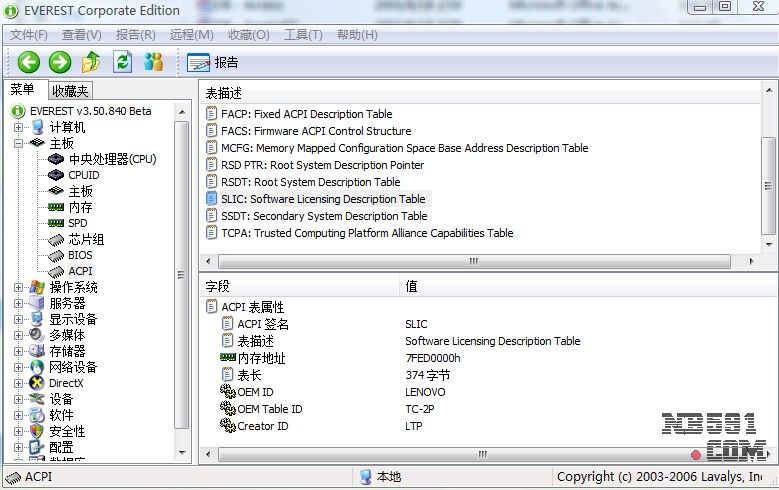Screen dimensions: 779x490
Task: Open the 报告 report button
Action: click(x=213, y=62)
